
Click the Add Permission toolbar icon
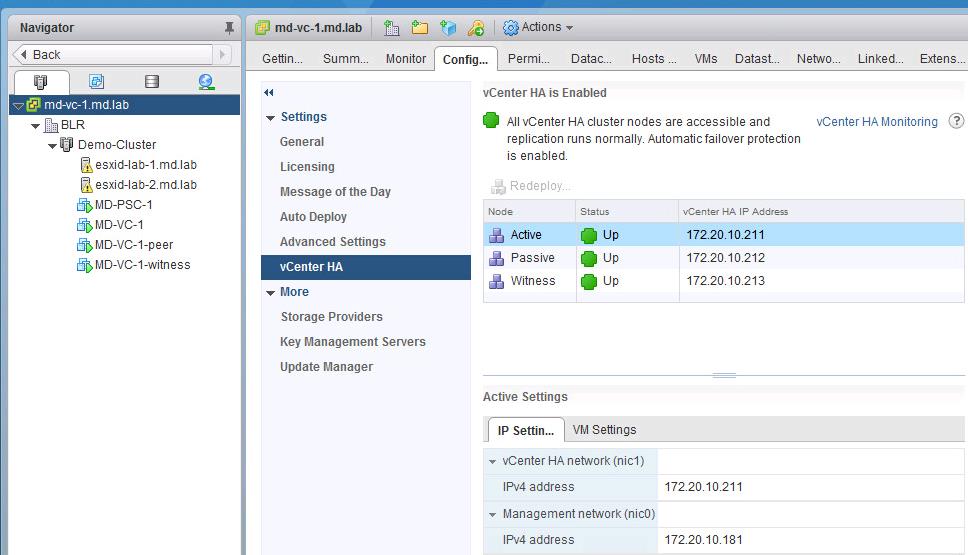click(476, 28)
